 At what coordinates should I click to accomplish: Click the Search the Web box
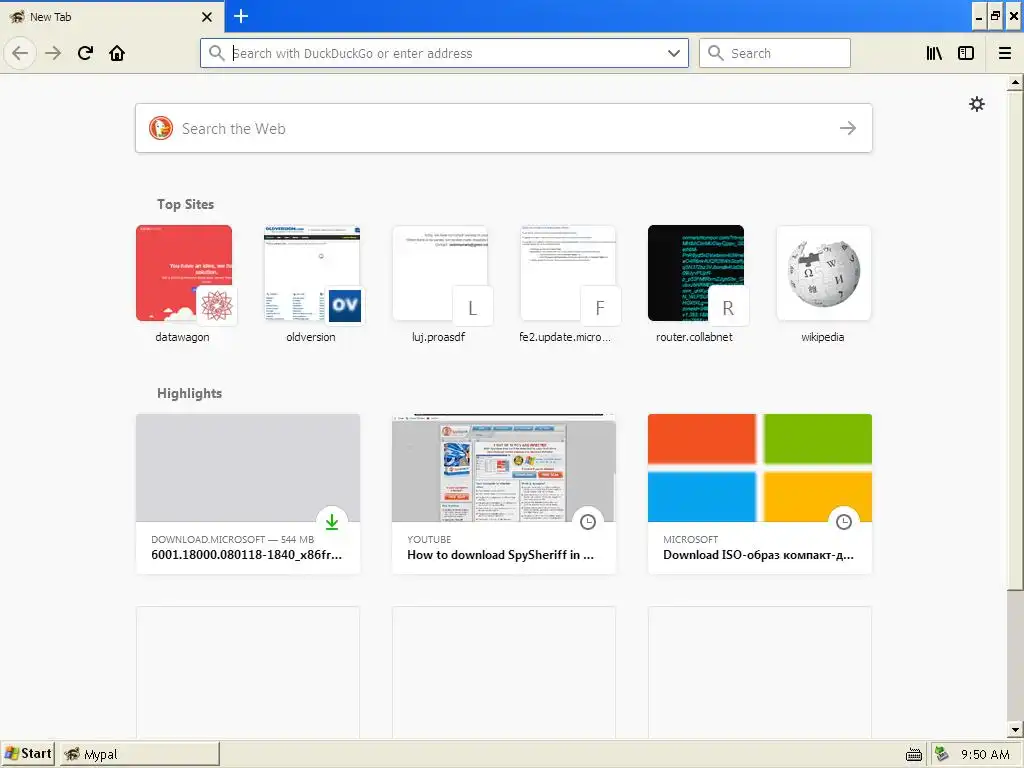pos(504,128)
